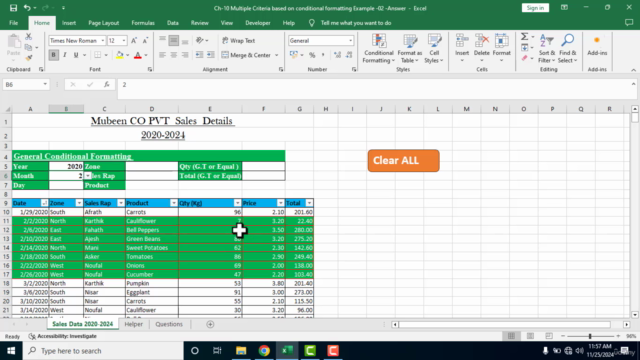Viewport: 640px width, 360px height.
Task: Save the workbook with the Save icon
Action: click(x=13, y=8)
